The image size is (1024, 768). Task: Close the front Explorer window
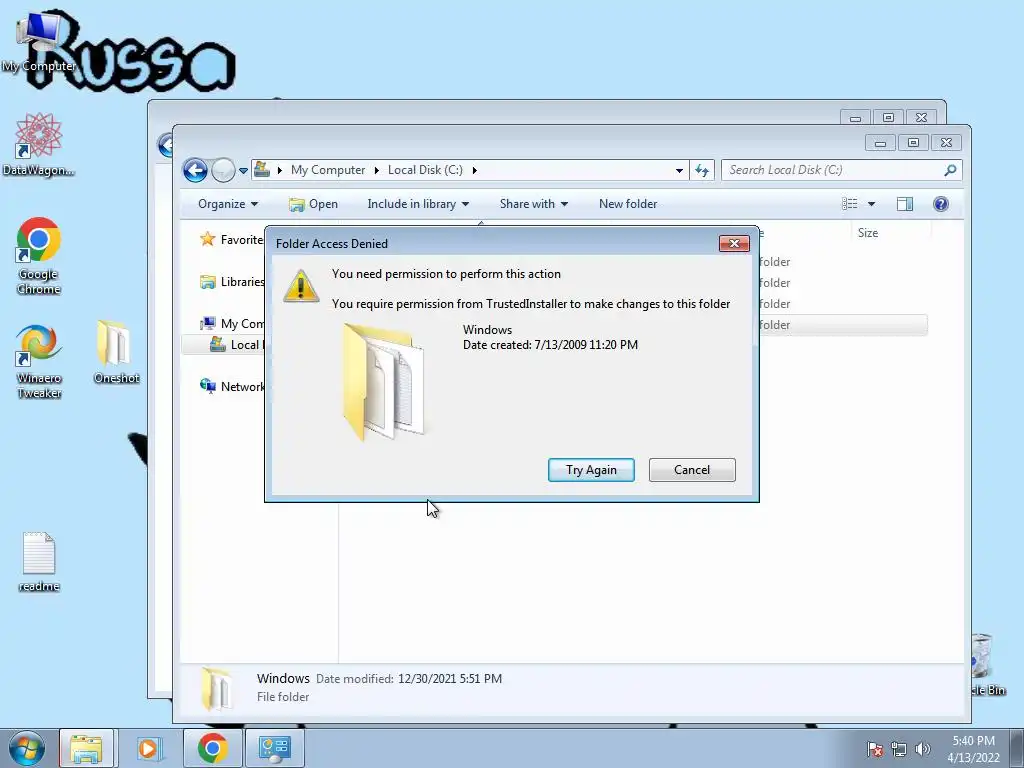pyautogui.click(x=946, y=142)
